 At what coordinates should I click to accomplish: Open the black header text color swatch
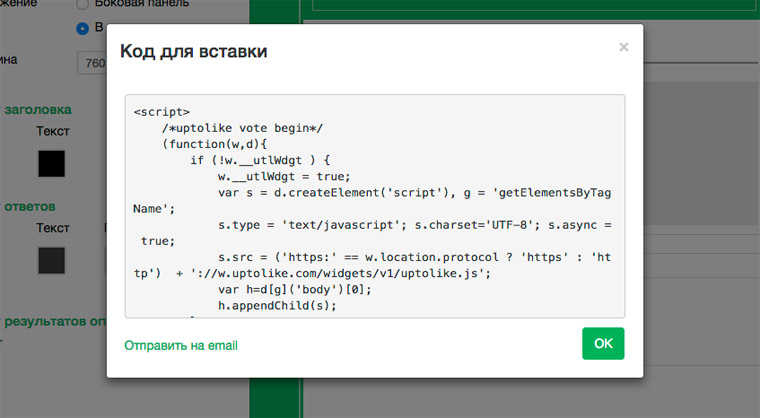[x=51, y=163]
